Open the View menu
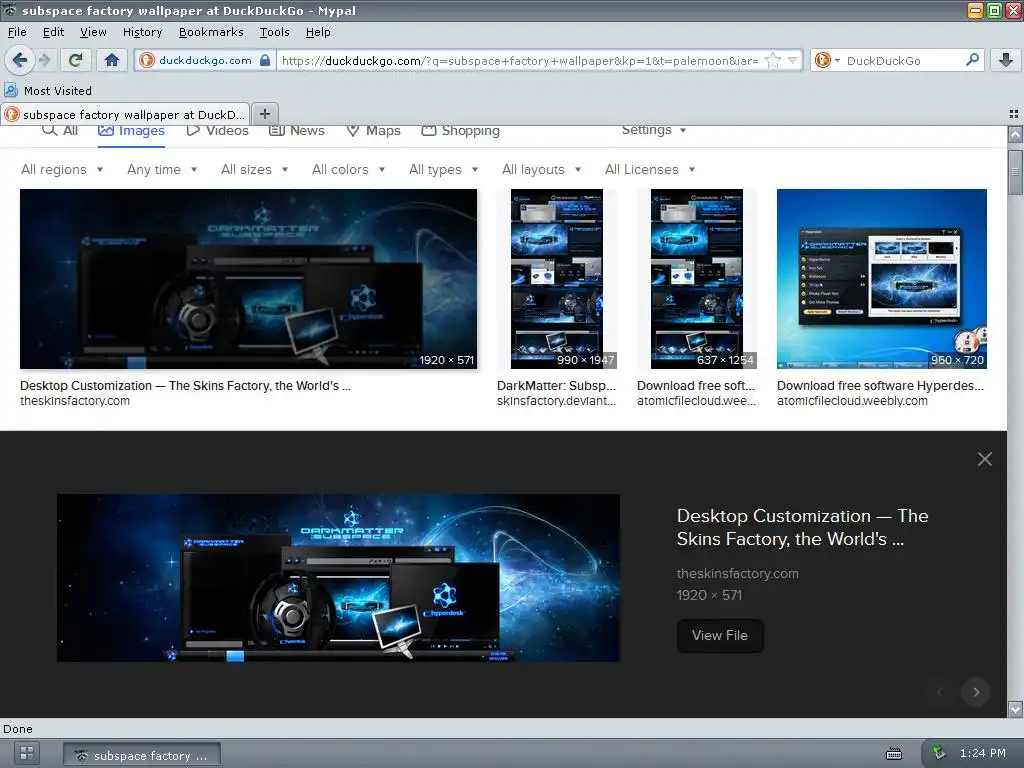This screenshot has width=1024, height=768. [93, 32]
